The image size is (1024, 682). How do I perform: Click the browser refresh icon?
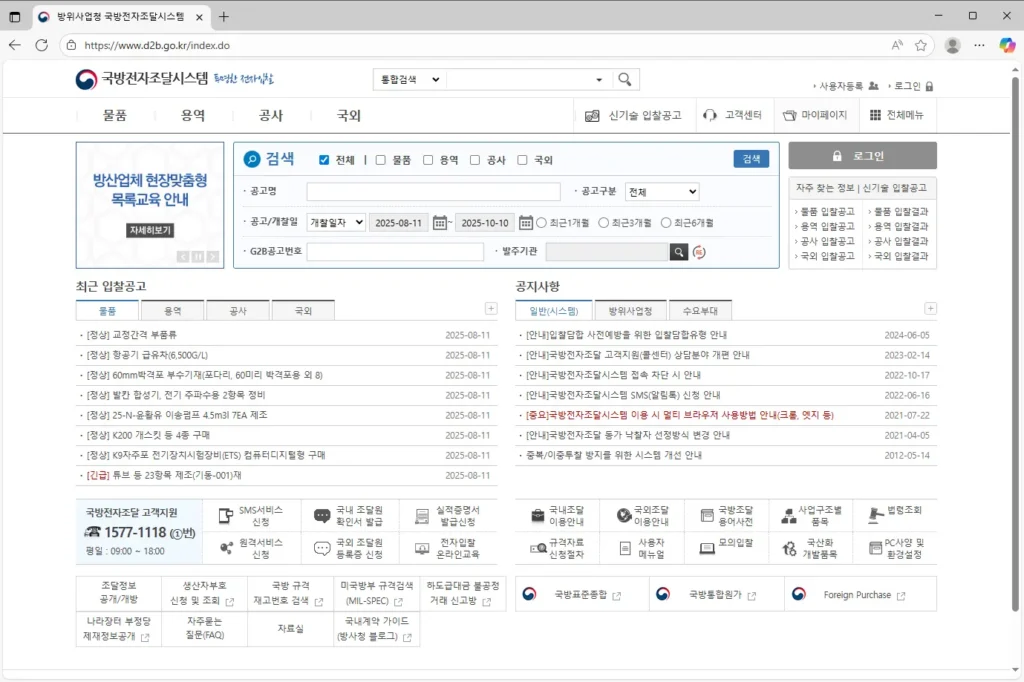tap(41, 45)
